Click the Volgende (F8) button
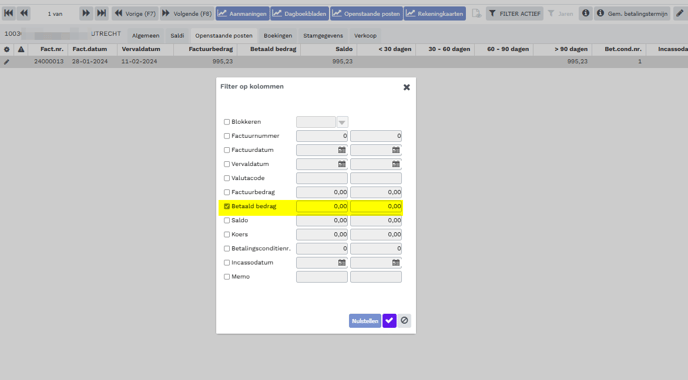The height and width of the screenshot is (380, 688). click(x=187, y=14)
